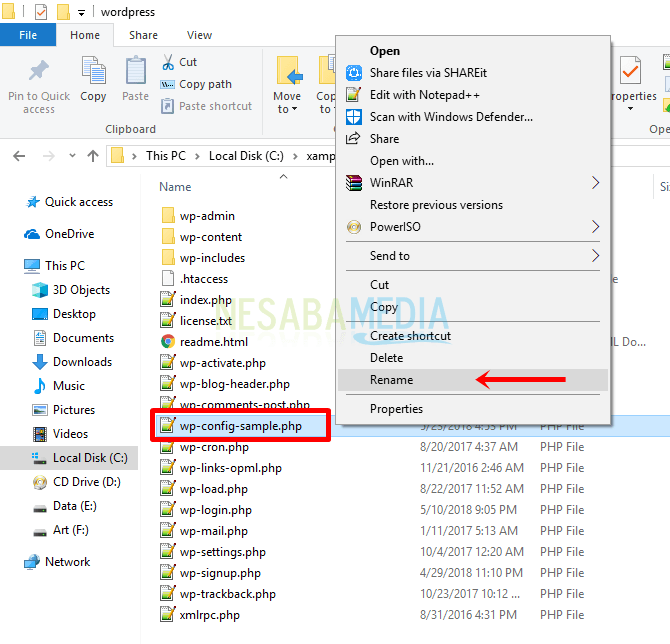Select Rename in the context menu
The image size is (670, 644).
coord(391,380)
